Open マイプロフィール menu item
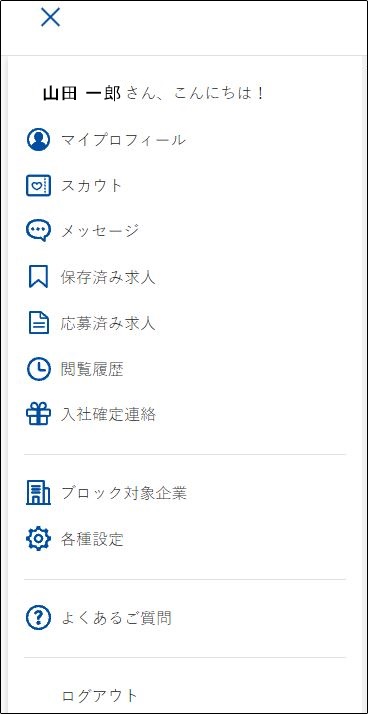This screenshot has height=714, width=368. coord(123,140)
